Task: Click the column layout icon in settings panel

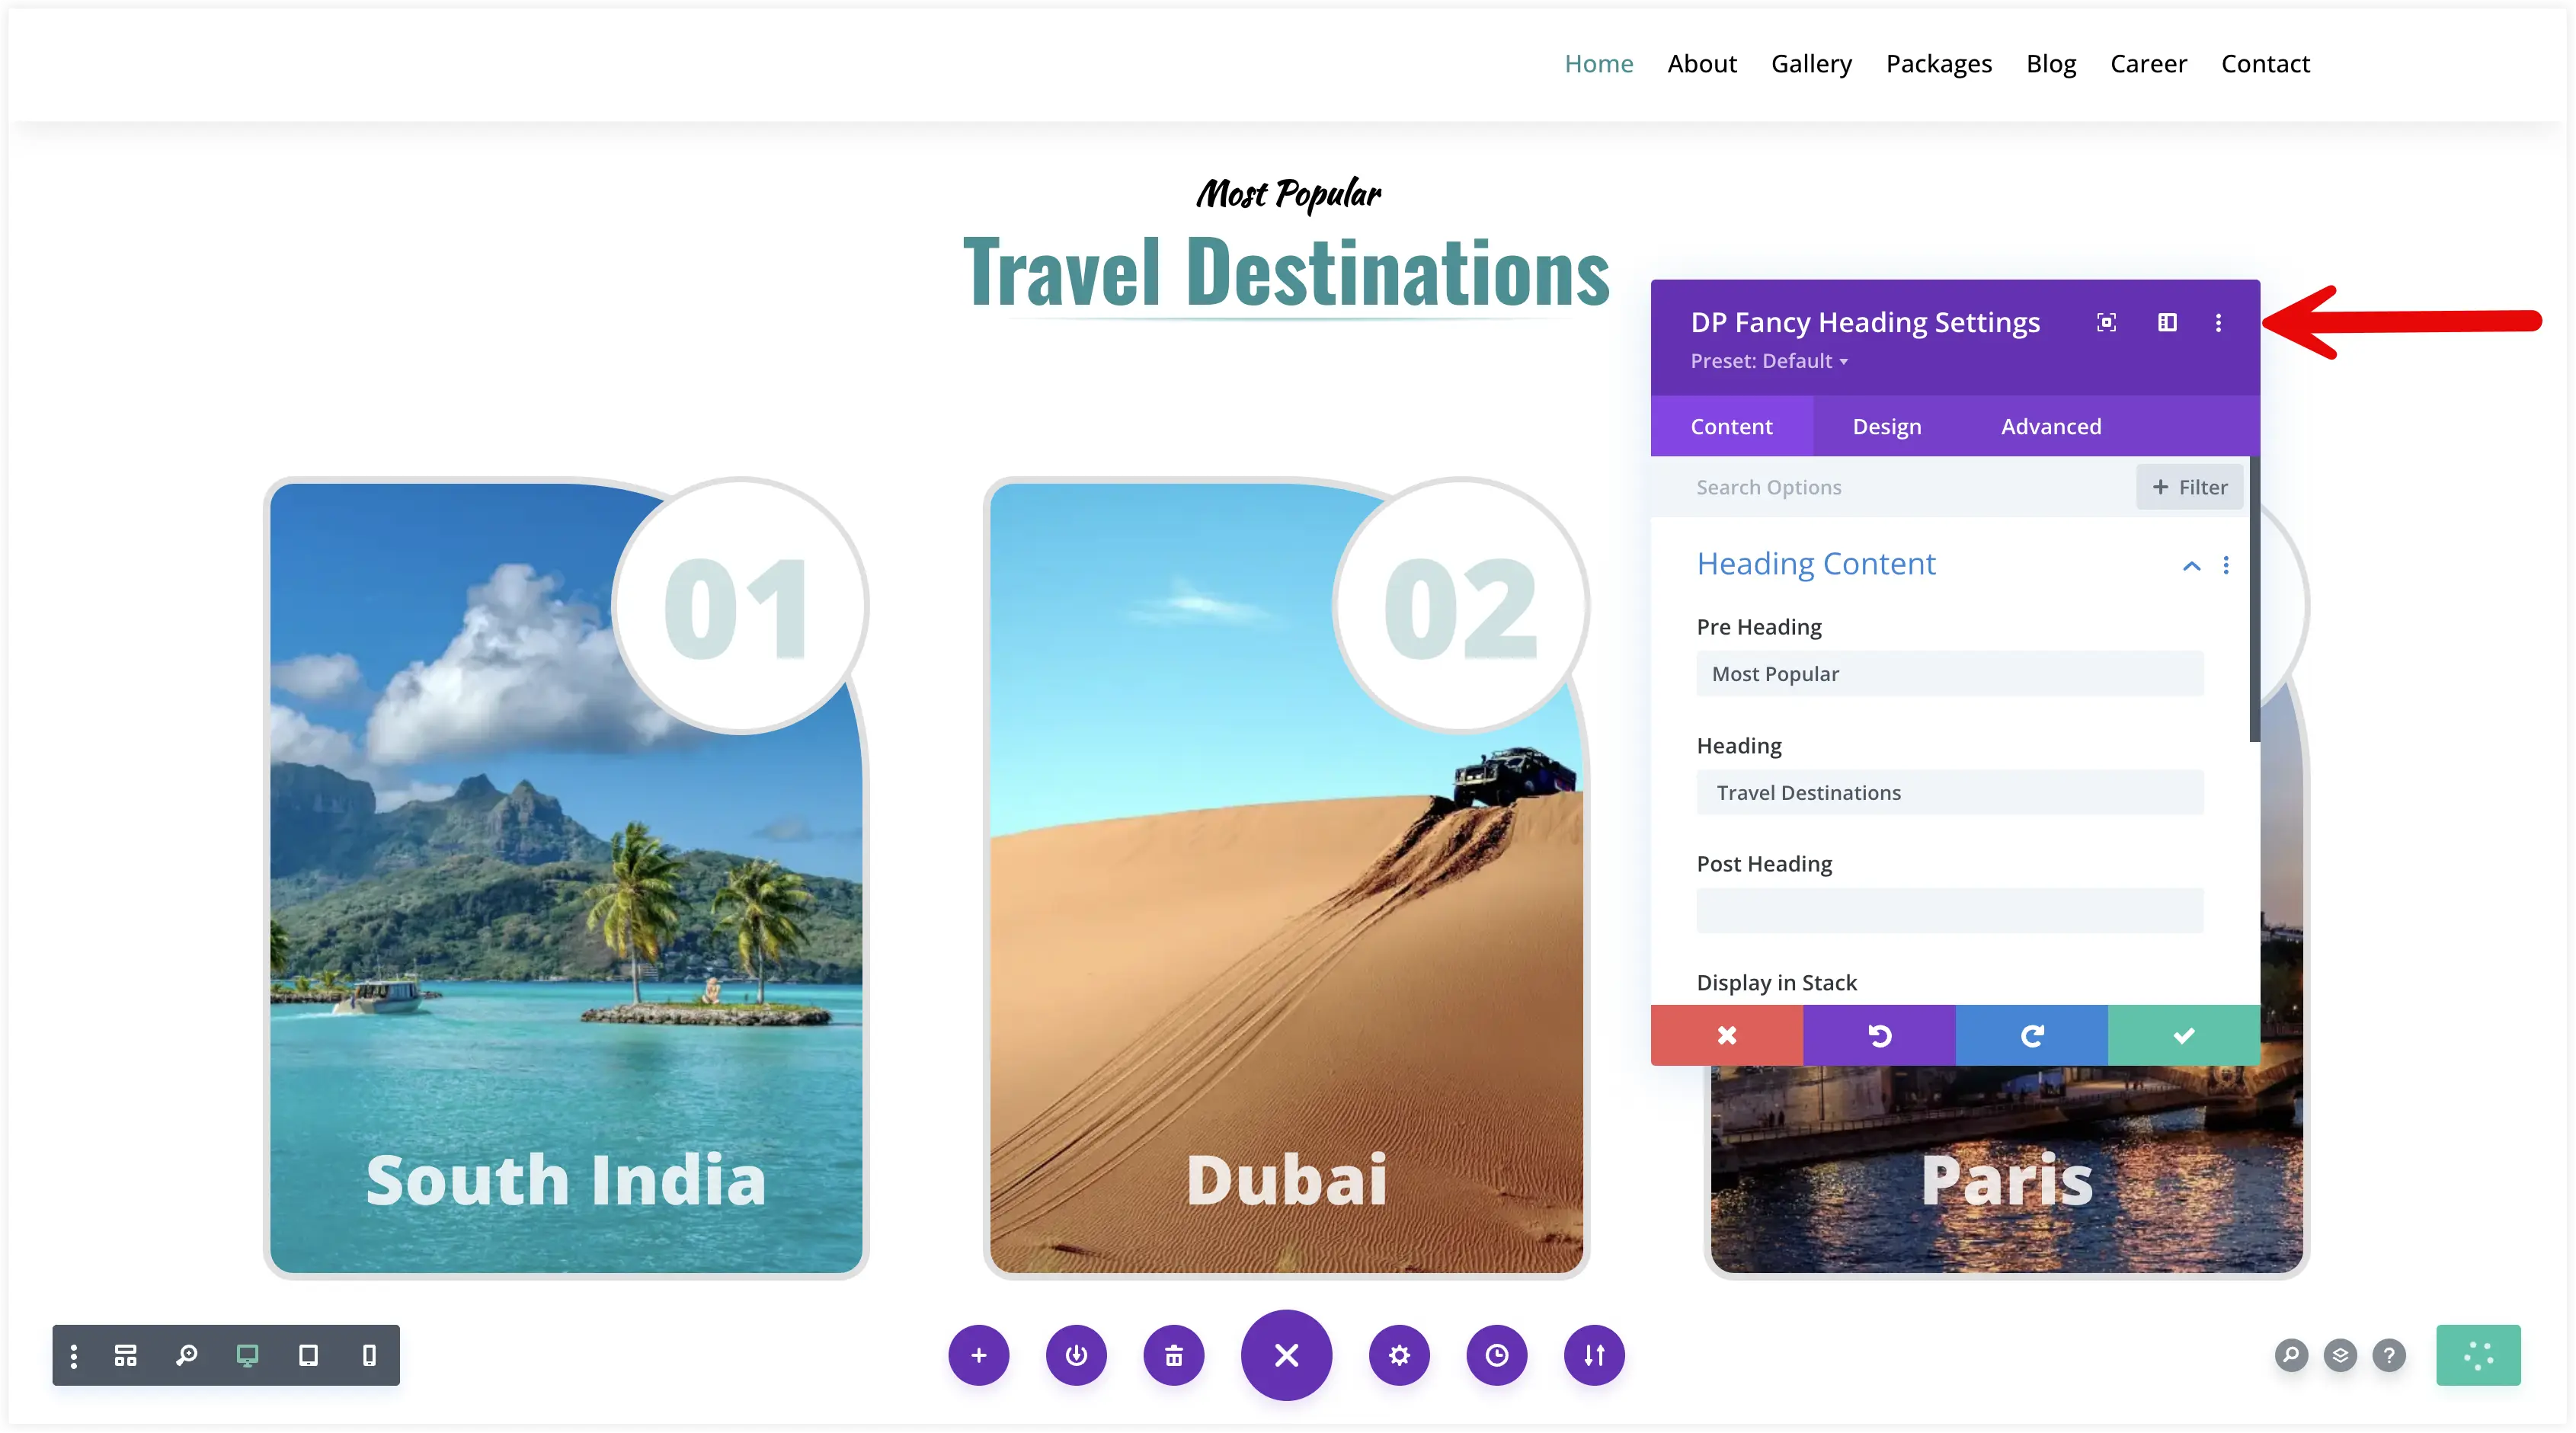Action: [x=2167, y=321]
